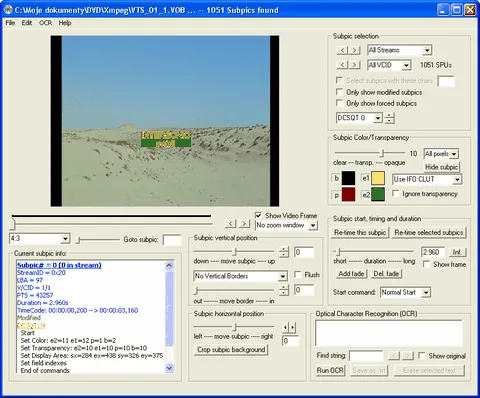The height and width of the screenshot is (398, 480).
Task: Click the Add fade button
Action: [x=351, y=274]
